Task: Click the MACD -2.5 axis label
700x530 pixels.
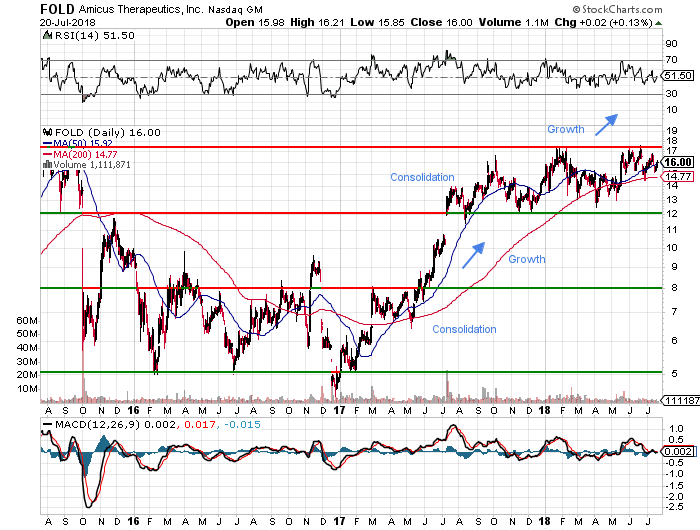Action: [674, 507]
